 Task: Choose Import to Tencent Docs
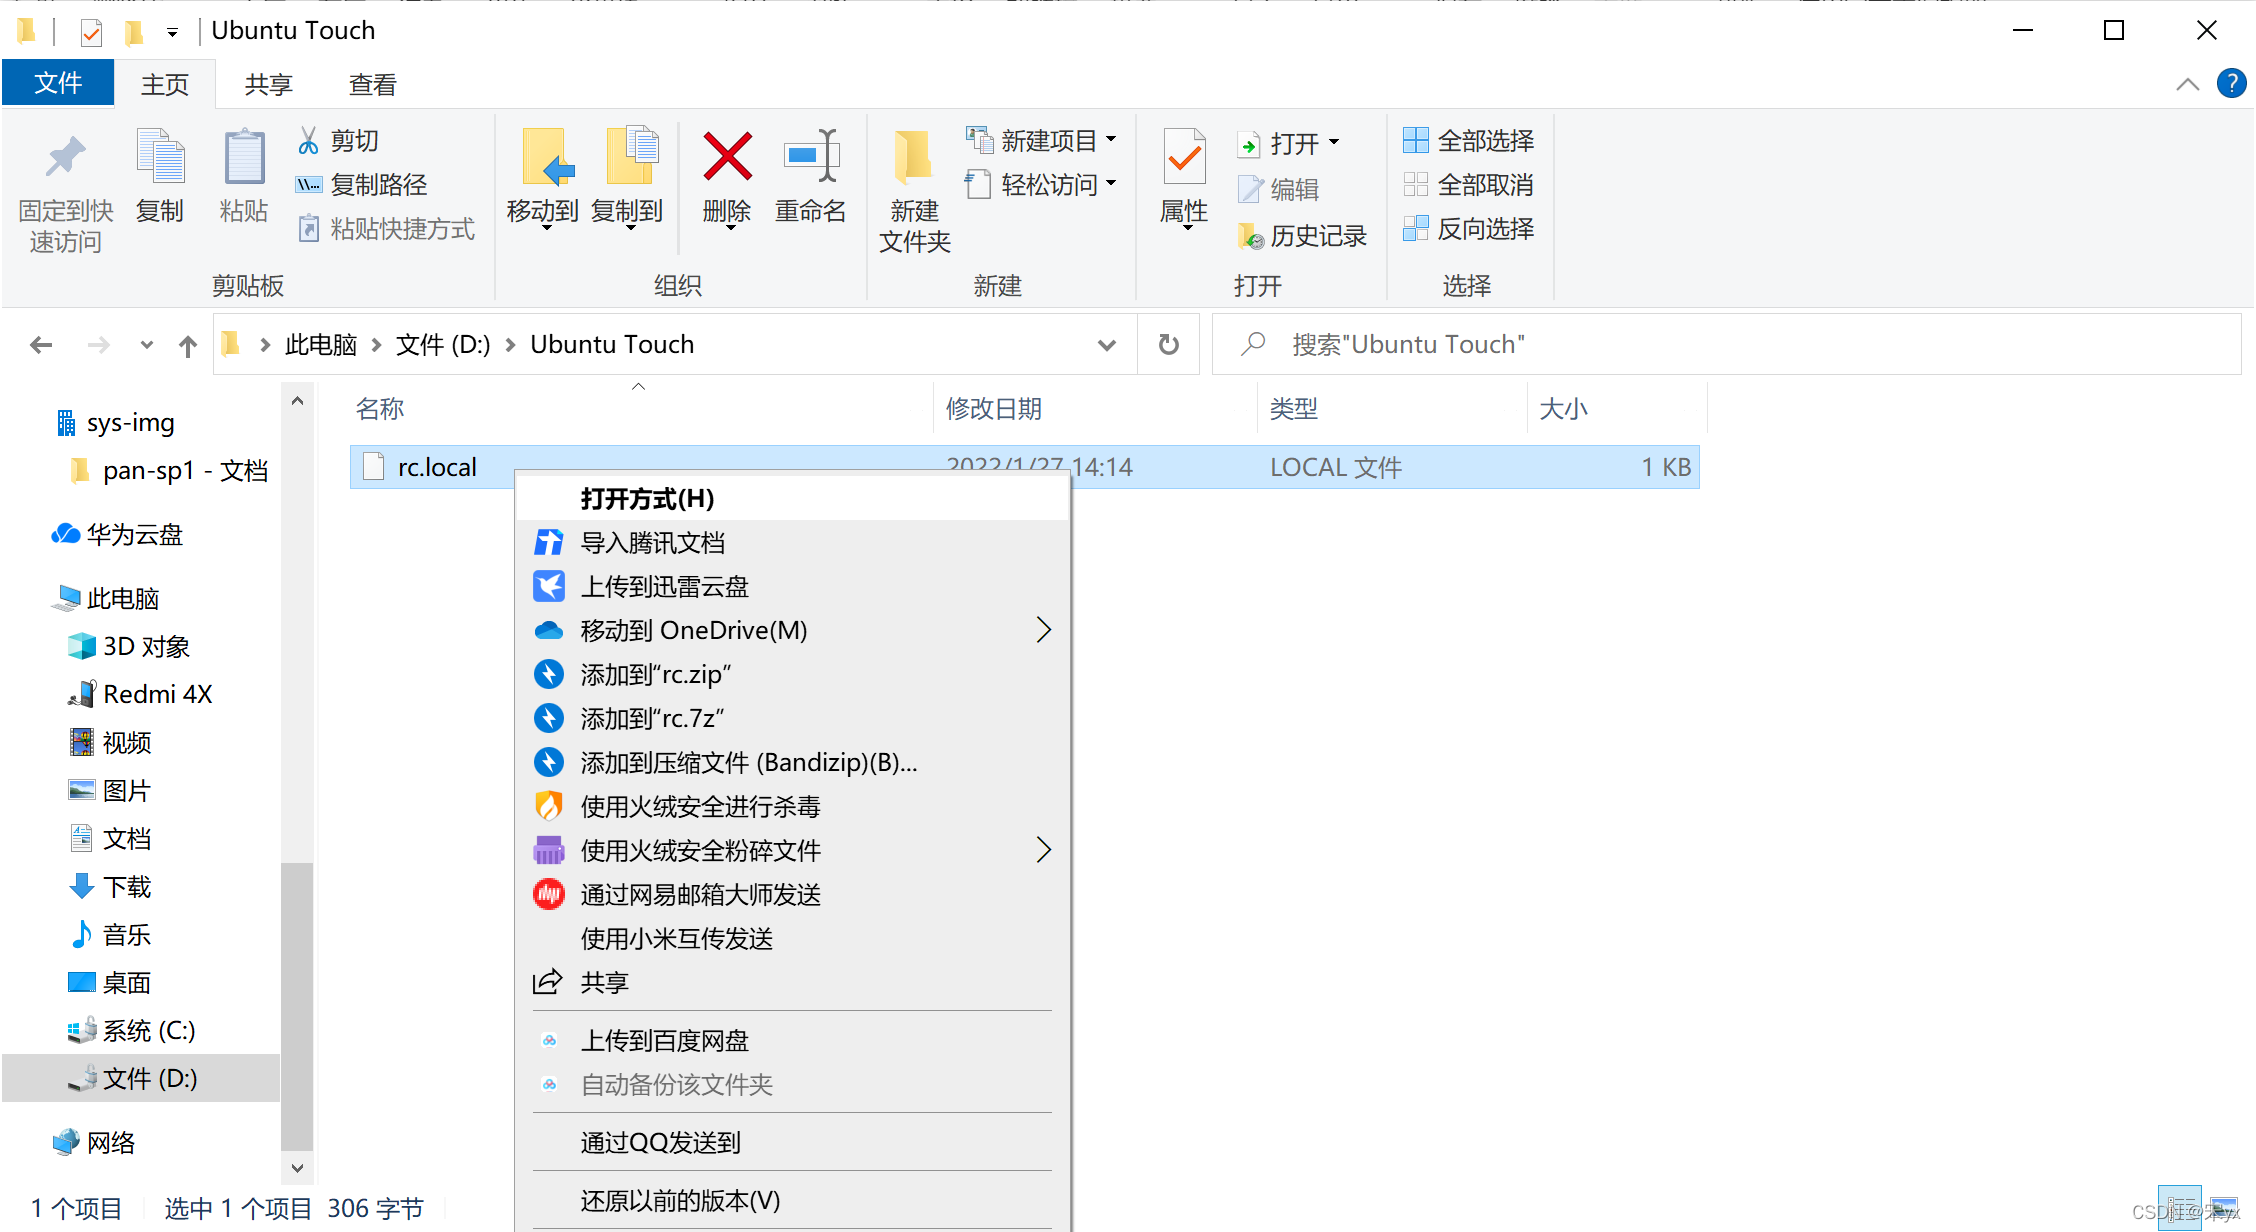(792, 543)
